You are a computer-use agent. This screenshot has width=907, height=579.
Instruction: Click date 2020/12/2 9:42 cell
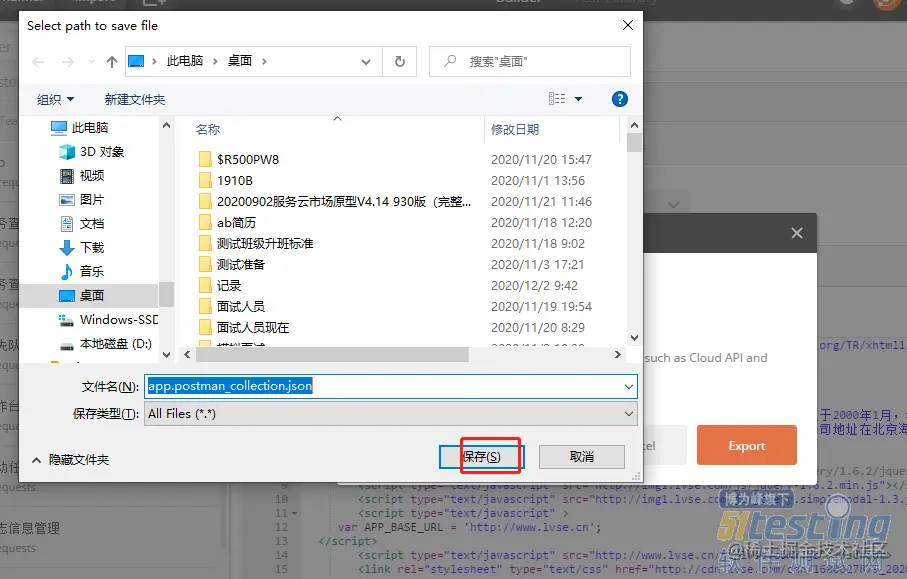pyautogui.click(x=534, y=286)
